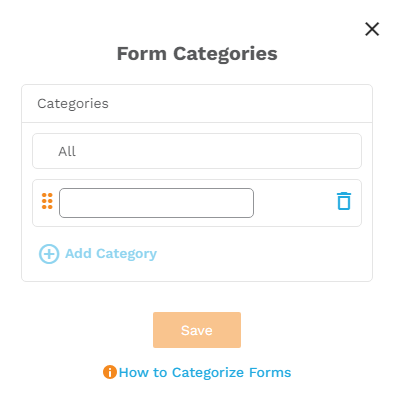Select the All category row

(197, 151)
